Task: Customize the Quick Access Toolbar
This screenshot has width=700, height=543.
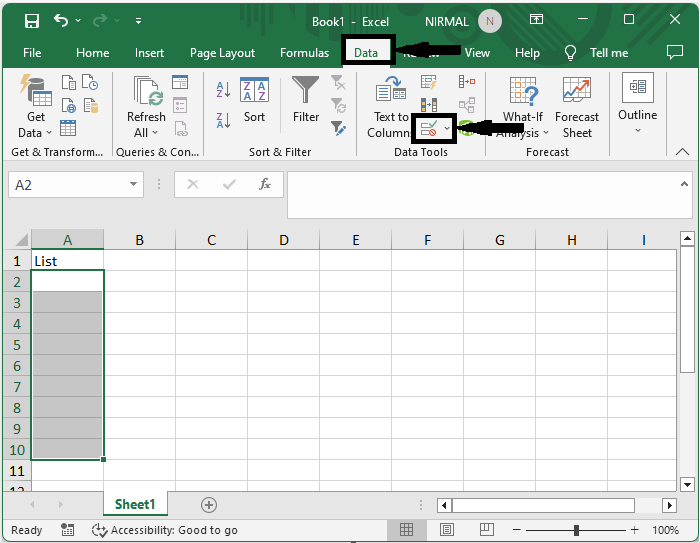Action: click(x=138, y=21)
